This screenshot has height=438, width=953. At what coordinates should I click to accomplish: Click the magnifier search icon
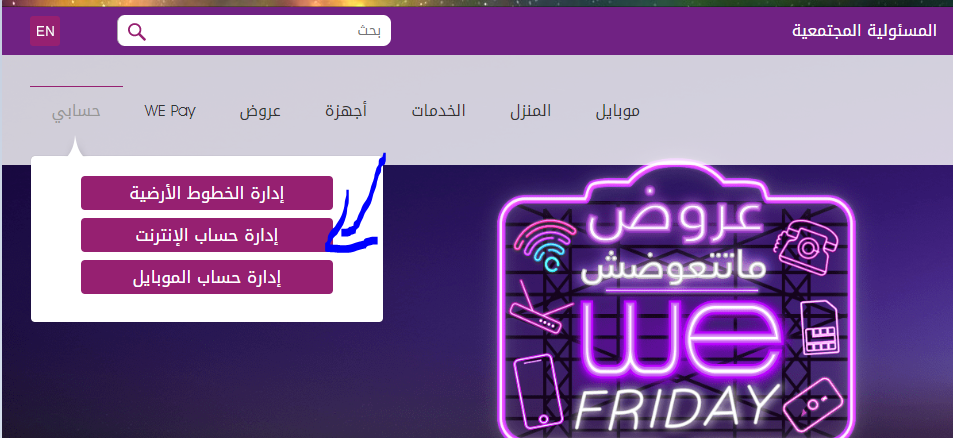click(137, 32)
